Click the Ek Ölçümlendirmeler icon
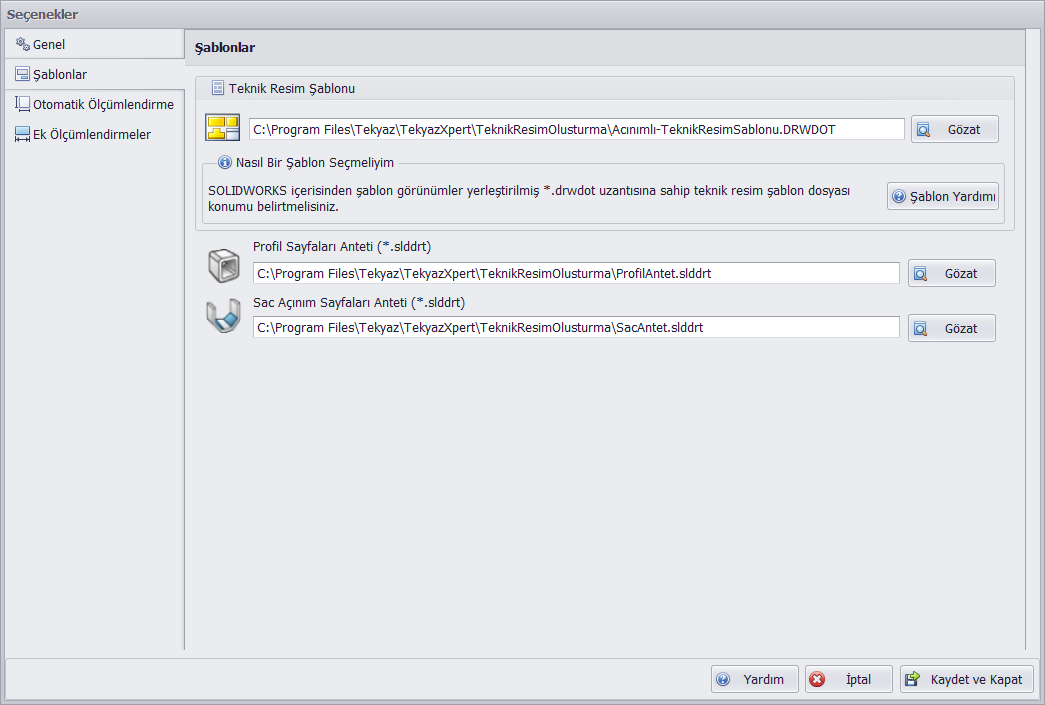 tap(23, 134)
